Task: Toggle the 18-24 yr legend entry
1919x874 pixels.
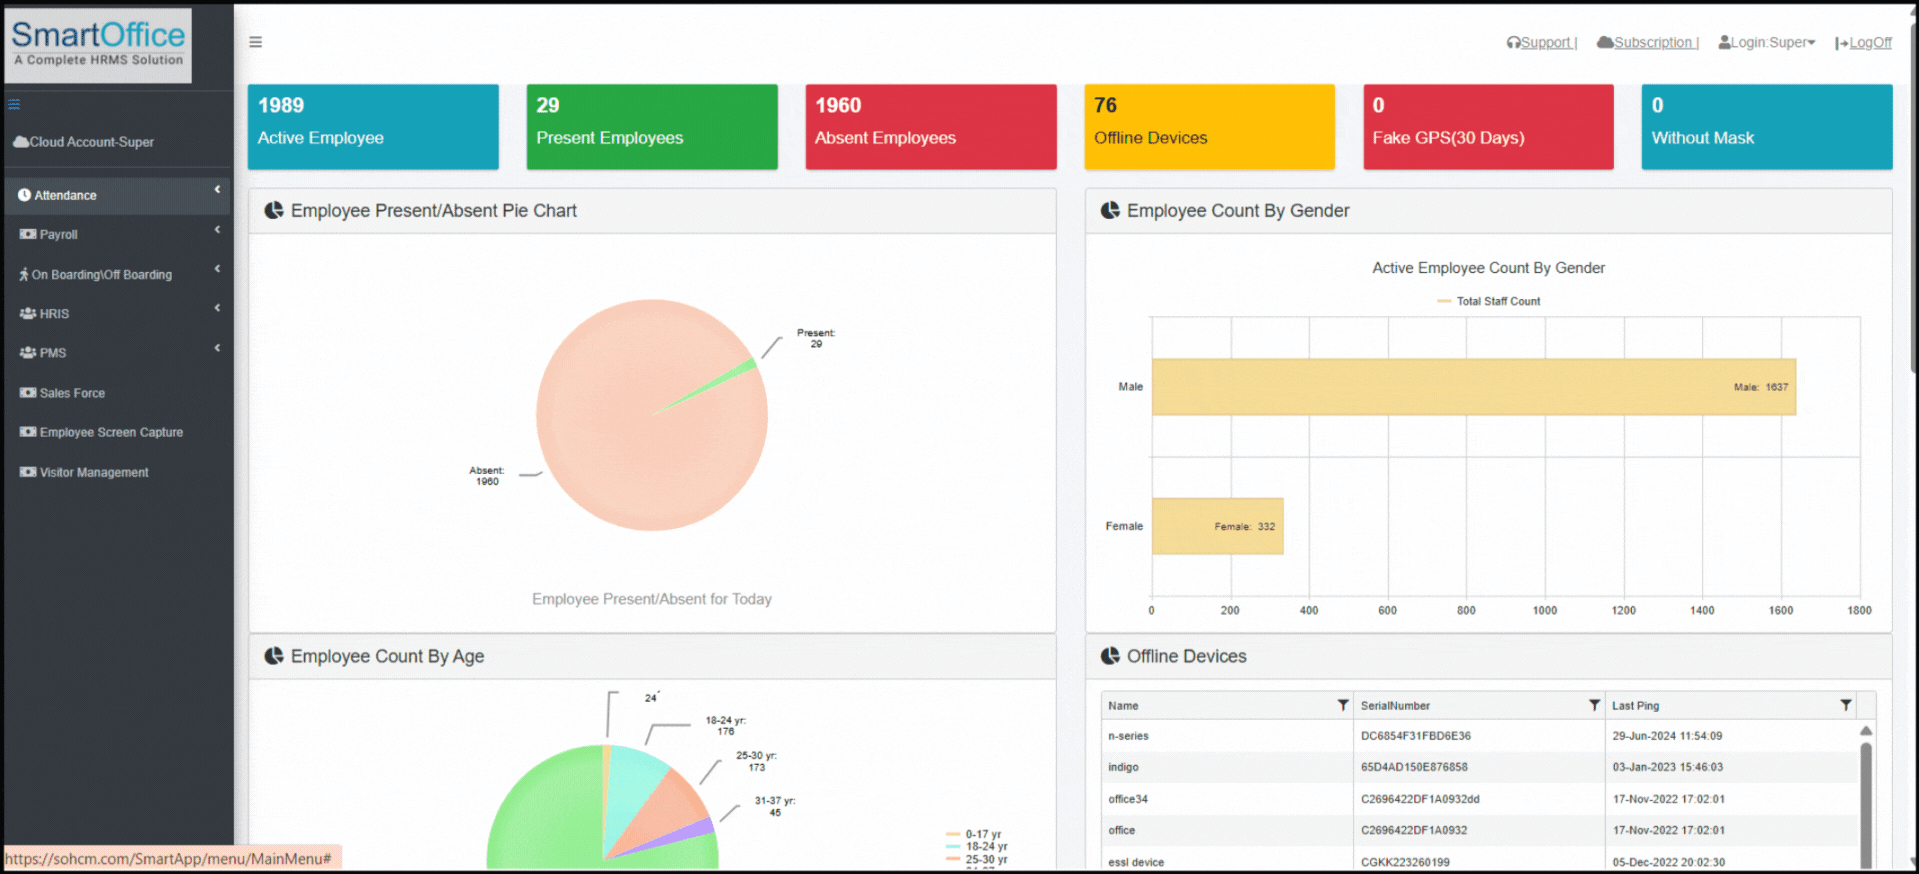Action: point(976,846)
